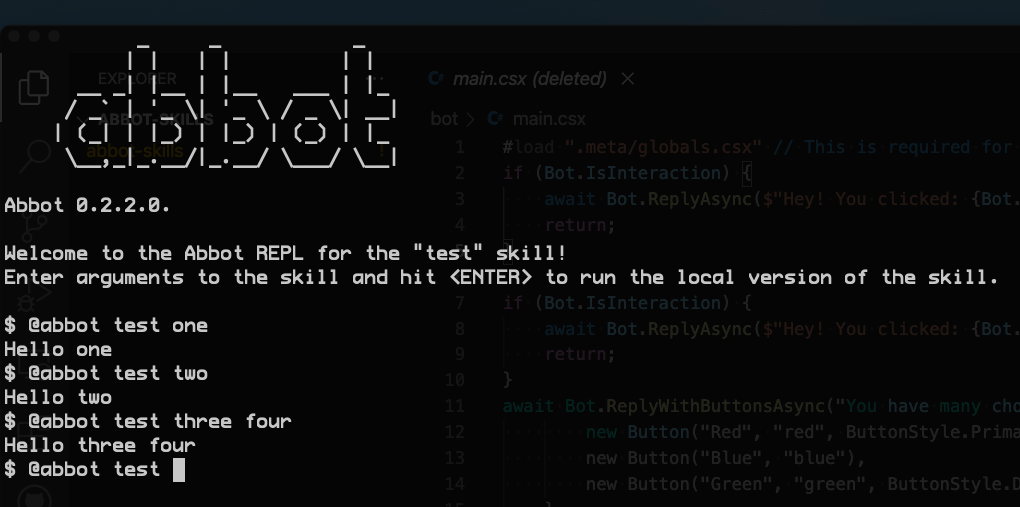
Task: Click 'await Bot.ReplyWithButtonsAsync' on line 11
Action: [x=668, y=406]
